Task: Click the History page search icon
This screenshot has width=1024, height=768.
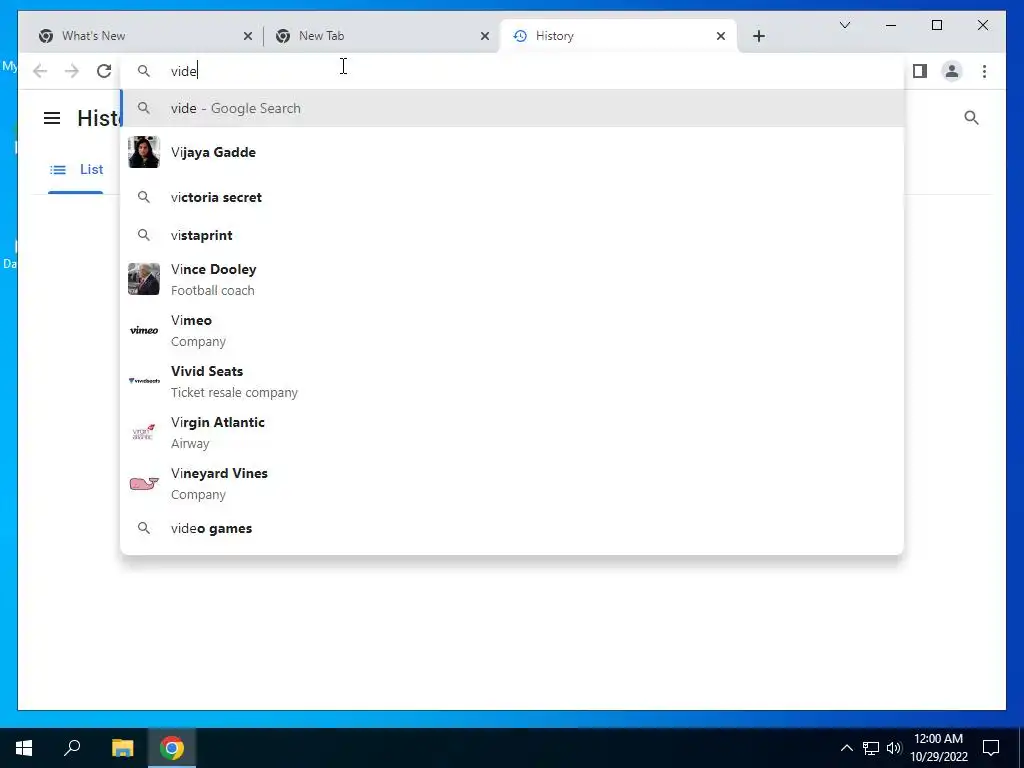Action: (971, 118)
